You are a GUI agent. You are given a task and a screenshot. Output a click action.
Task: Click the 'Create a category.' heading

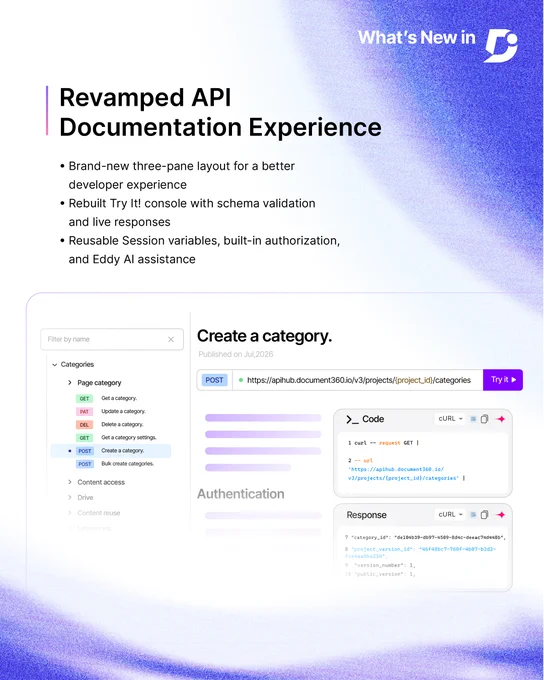click(264, 336)
